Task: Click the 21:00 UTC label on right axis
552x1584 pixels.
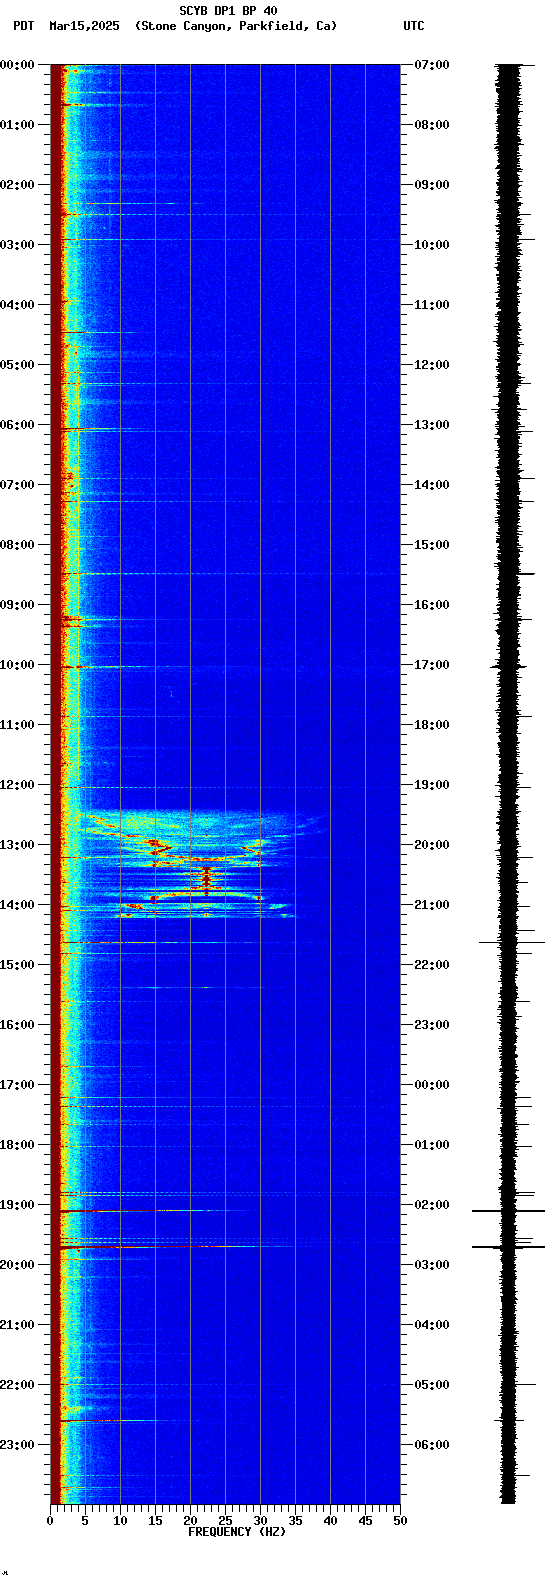Action: tap(432, 905)
